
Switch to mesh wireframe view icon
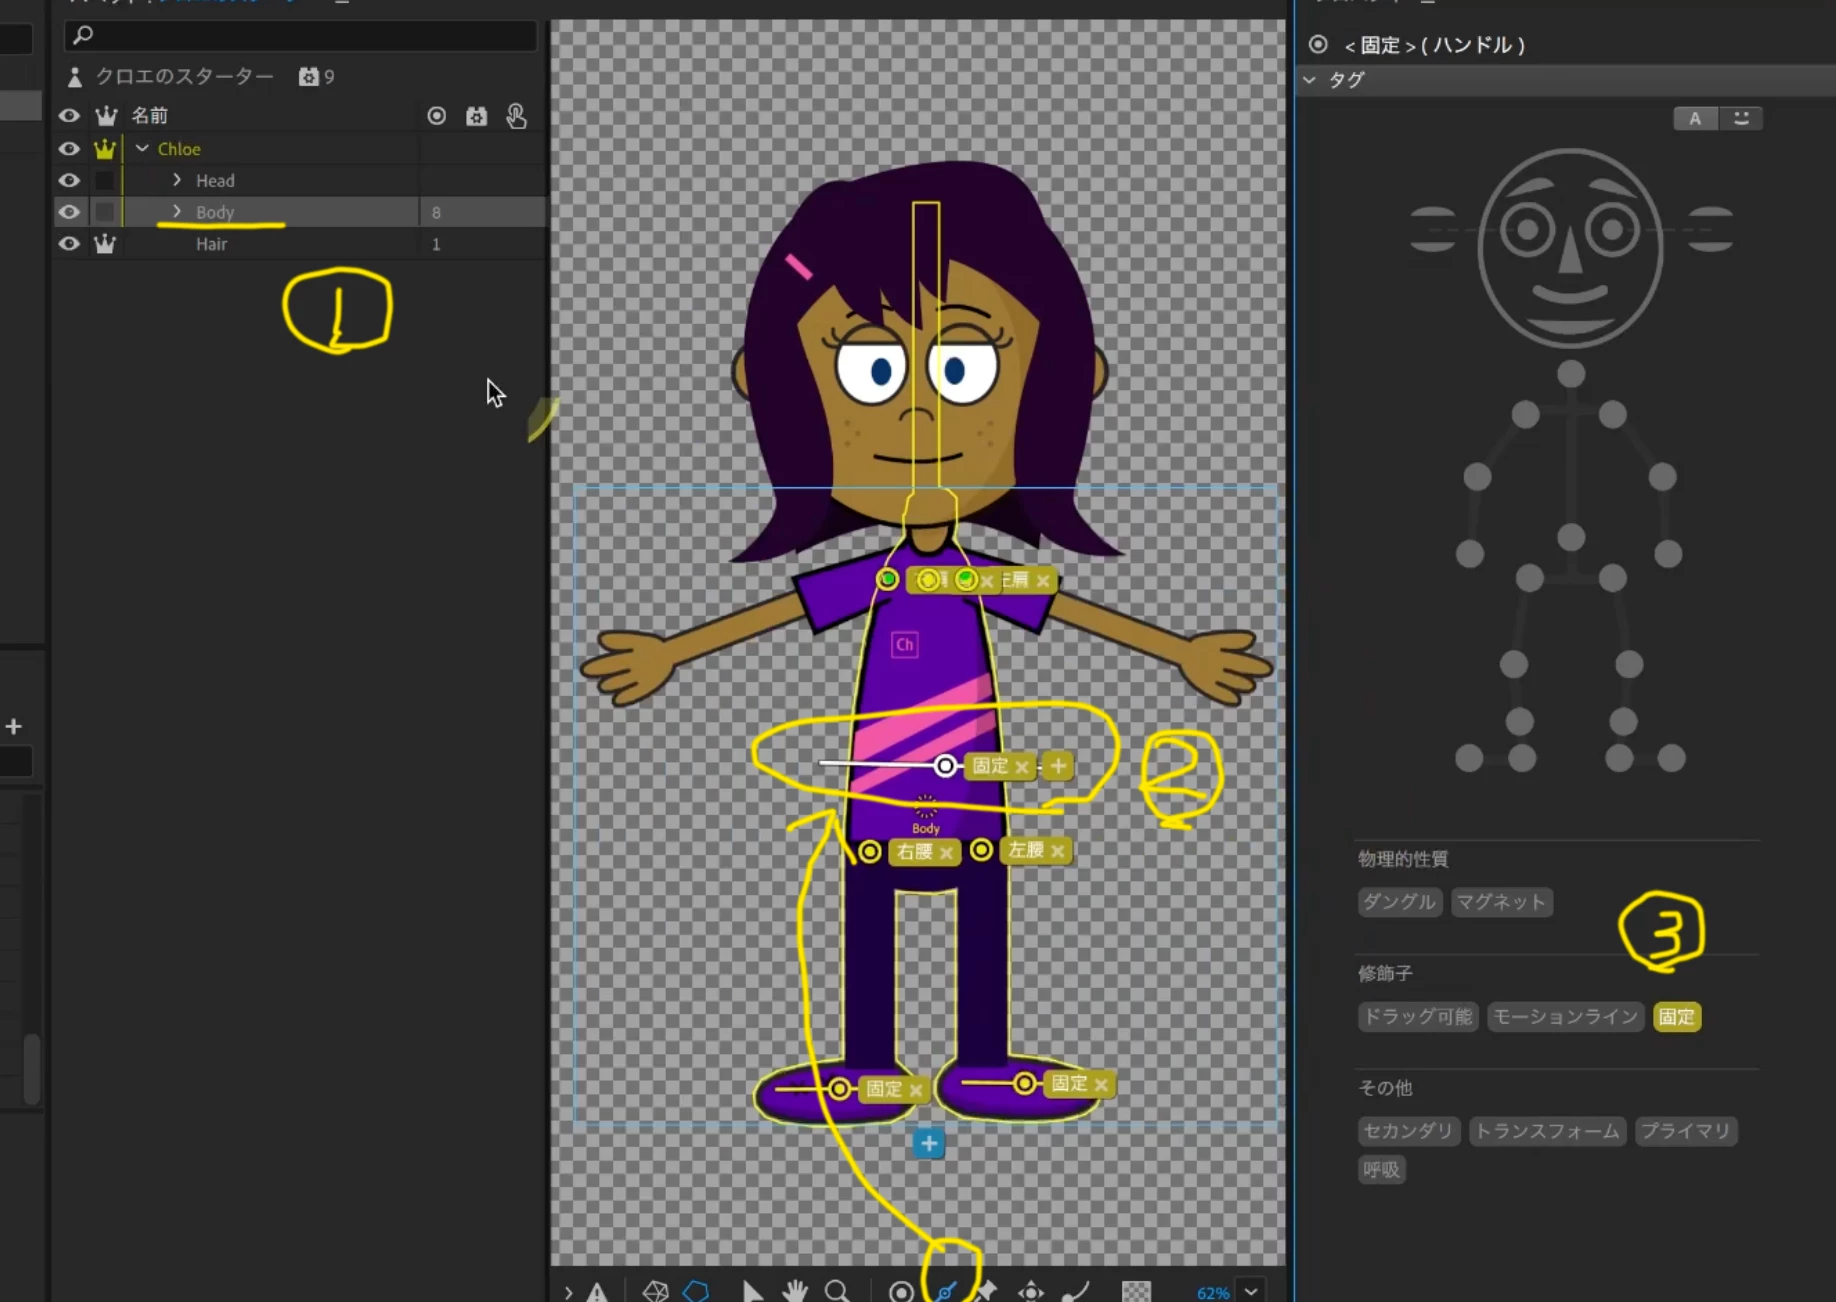click(x=655, y=1291)
